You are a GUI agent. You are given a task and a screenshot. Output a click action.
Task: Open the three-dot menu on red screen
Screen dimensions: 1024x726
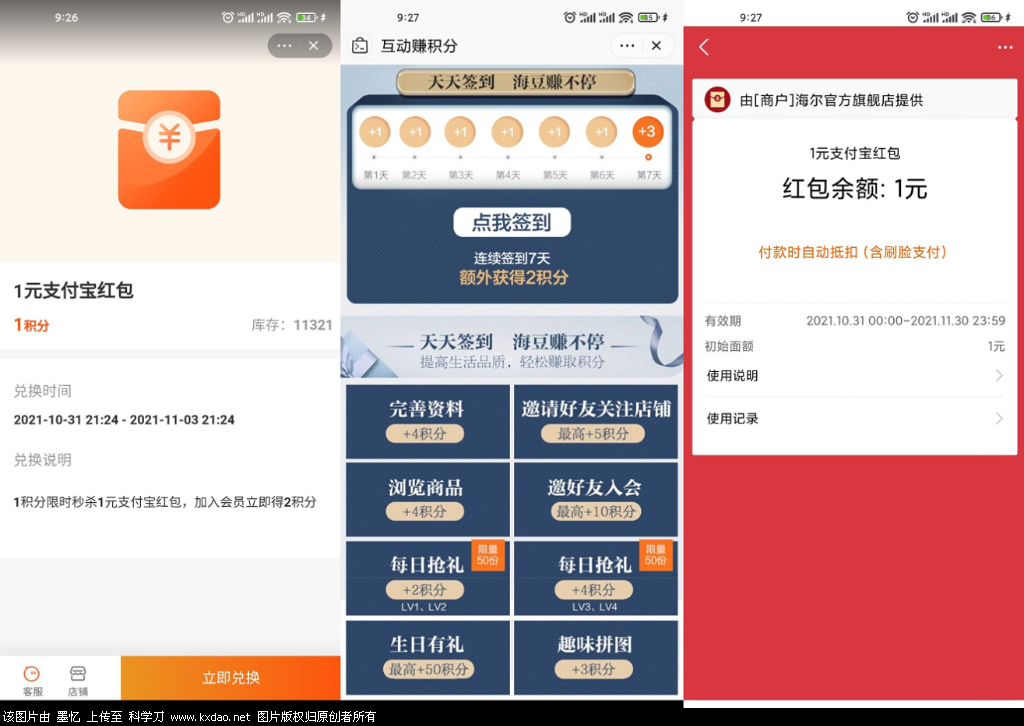[1005, 47]
